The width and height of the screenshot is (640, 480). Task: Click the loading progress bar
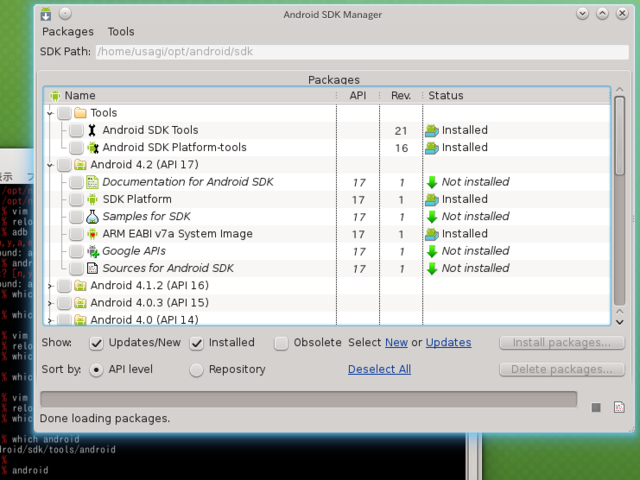click(309, 399)
